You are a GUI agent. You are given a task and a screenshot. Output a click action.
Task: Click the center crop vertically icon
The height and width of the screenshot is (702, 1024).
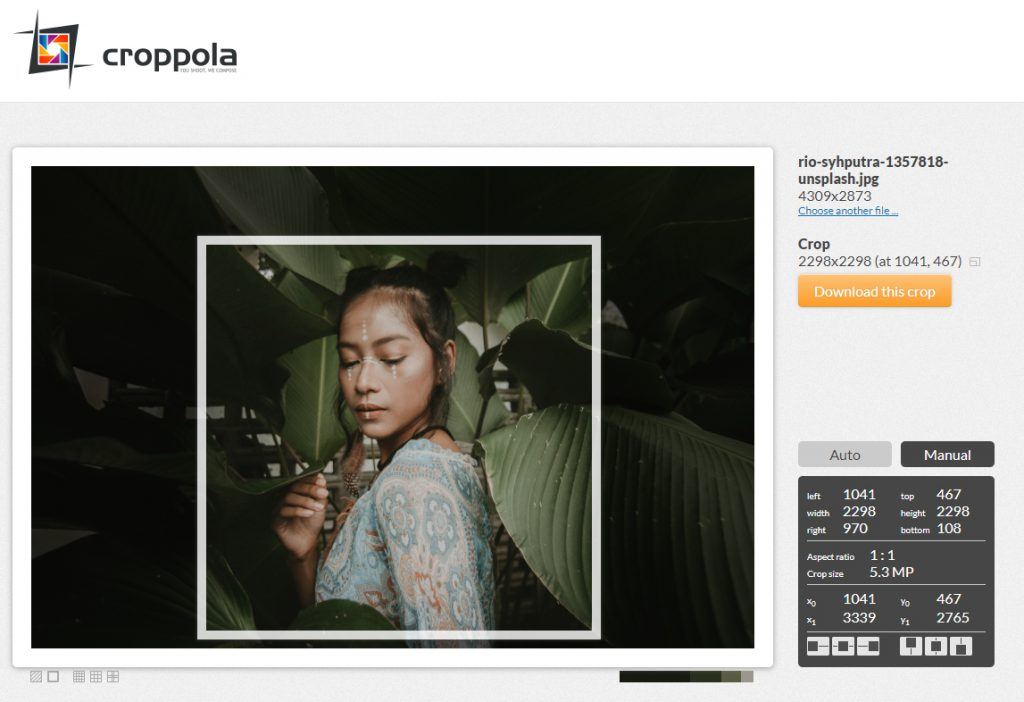tap(936, 646)
